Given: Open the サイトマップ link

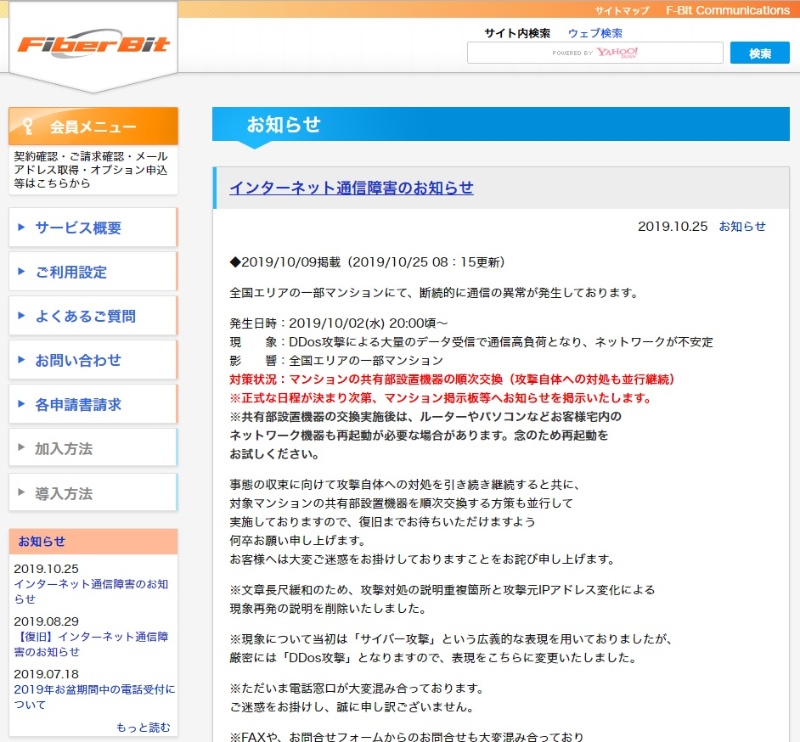Looking at the screenshot, I should [621, 10].
